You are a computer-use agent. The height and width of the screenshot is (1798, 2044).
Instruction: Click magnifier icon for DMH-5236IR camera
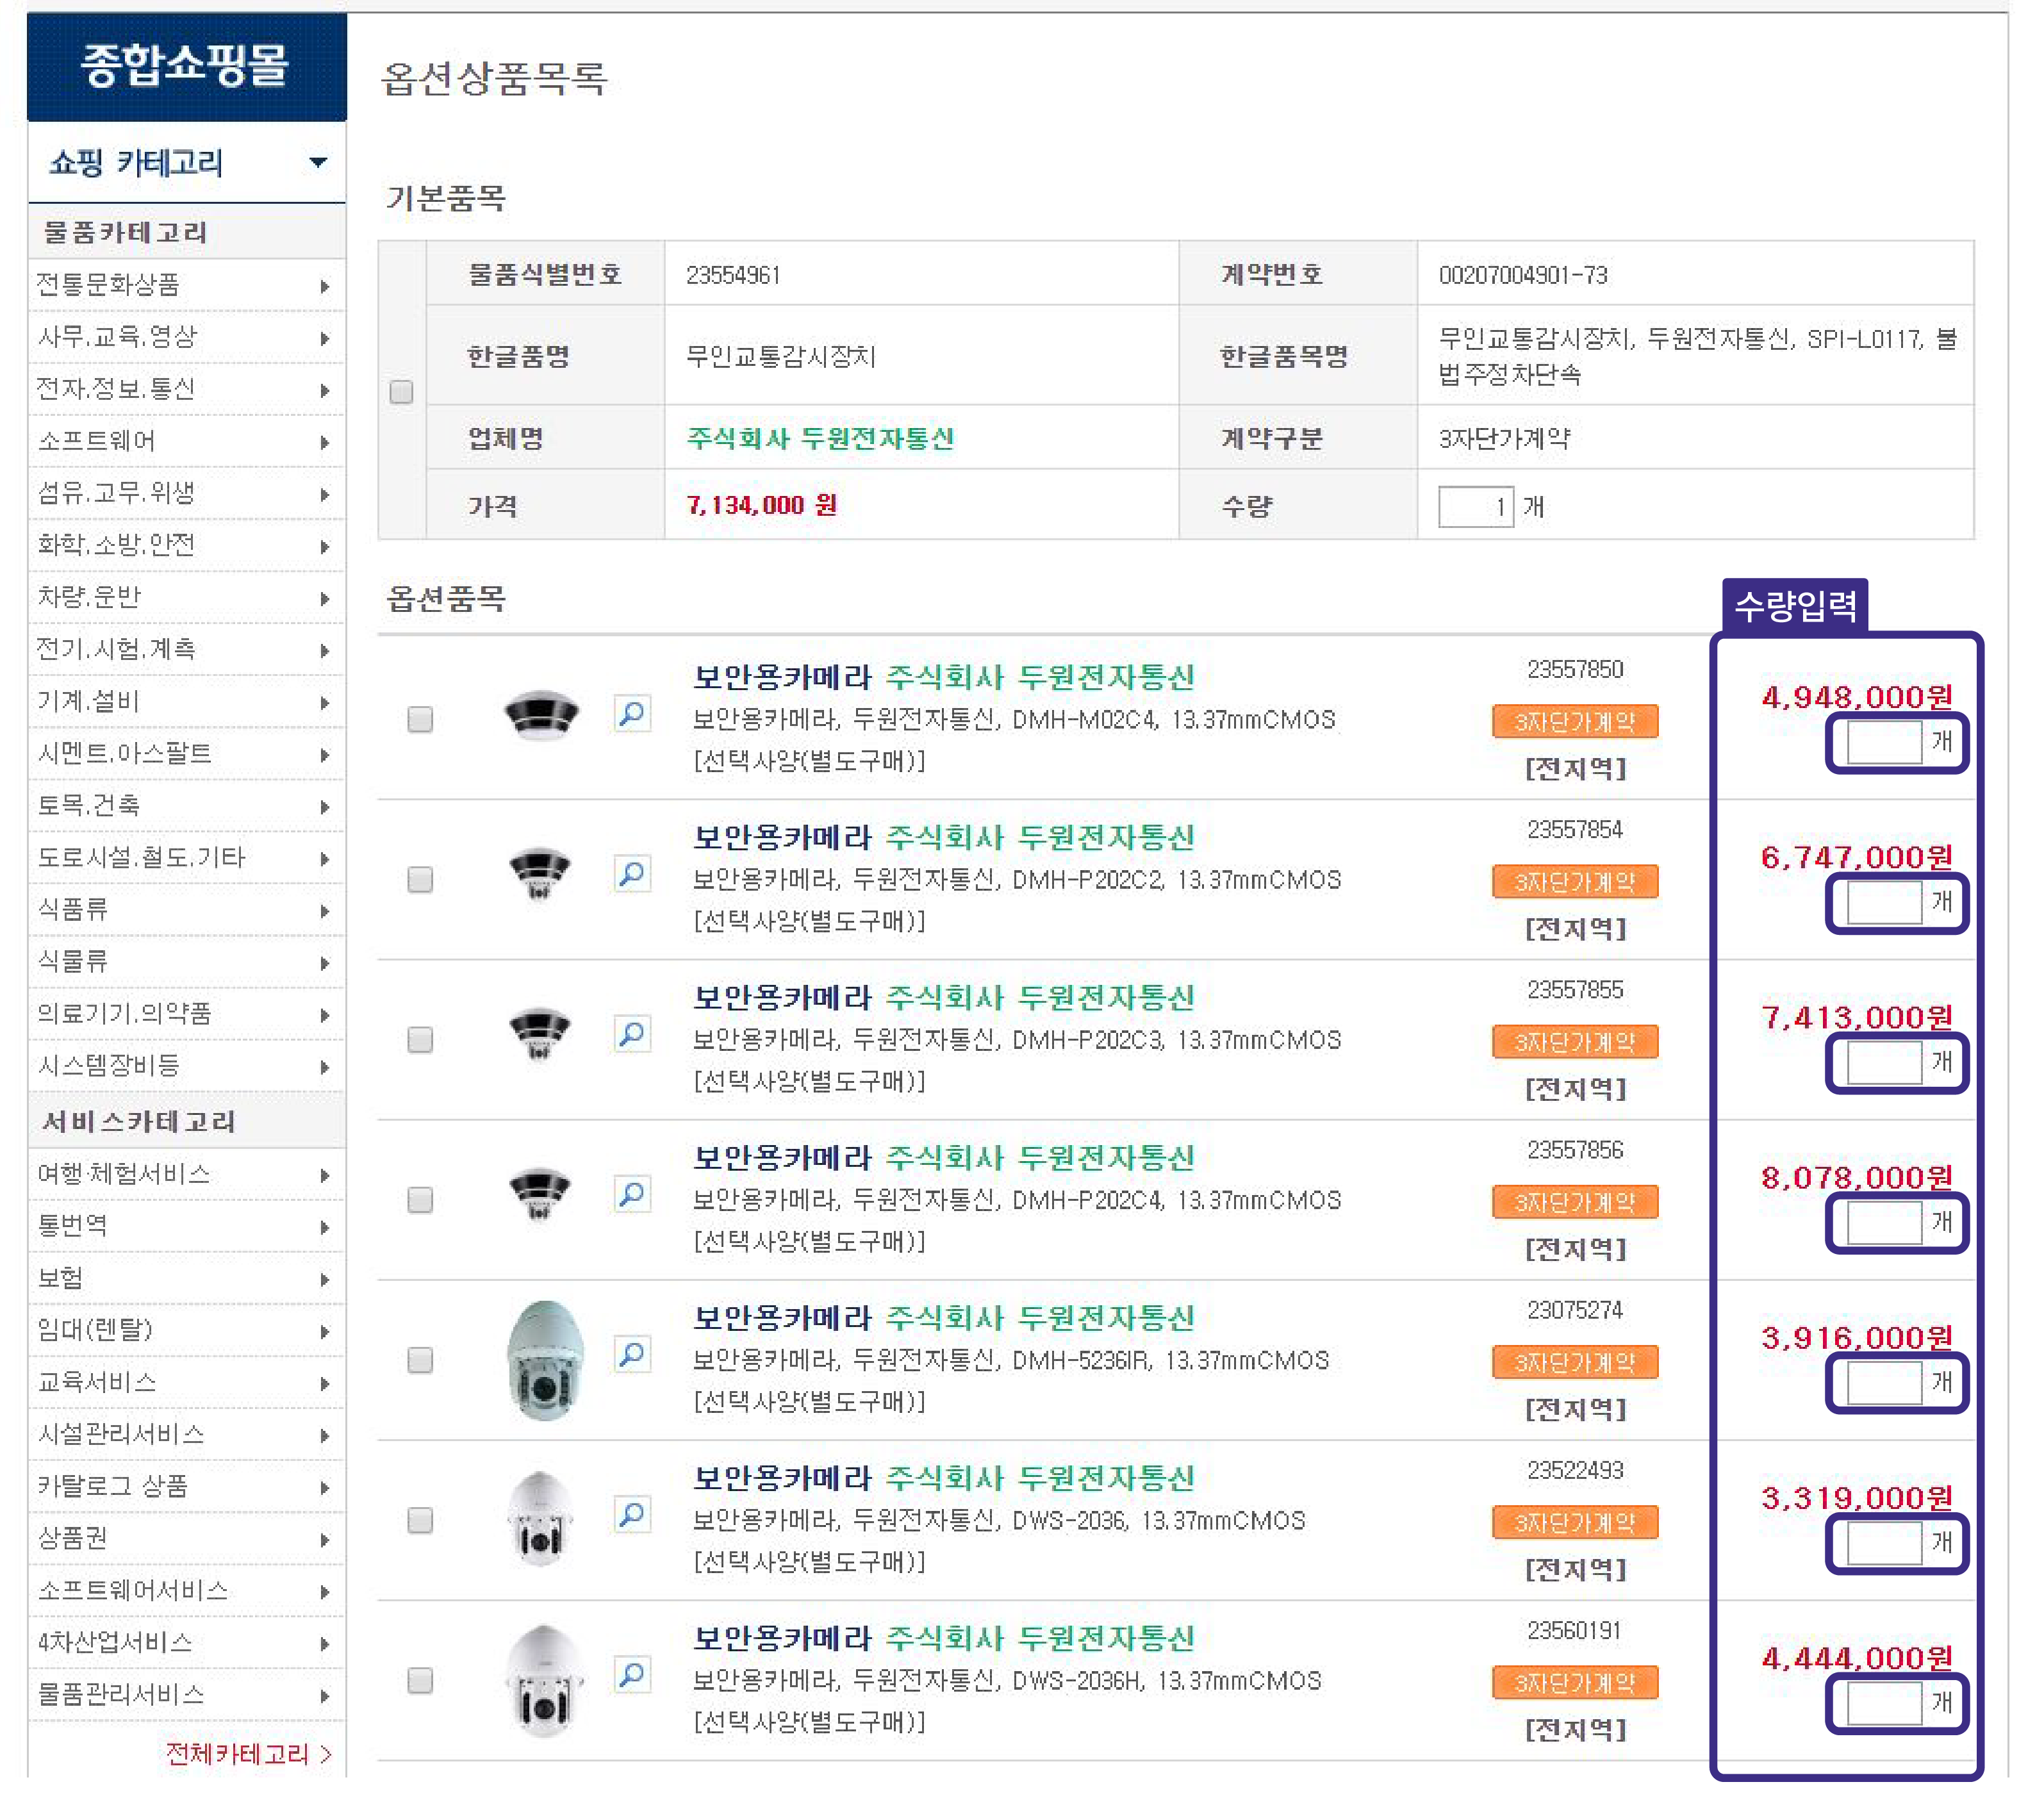[x=632, y=1355]
